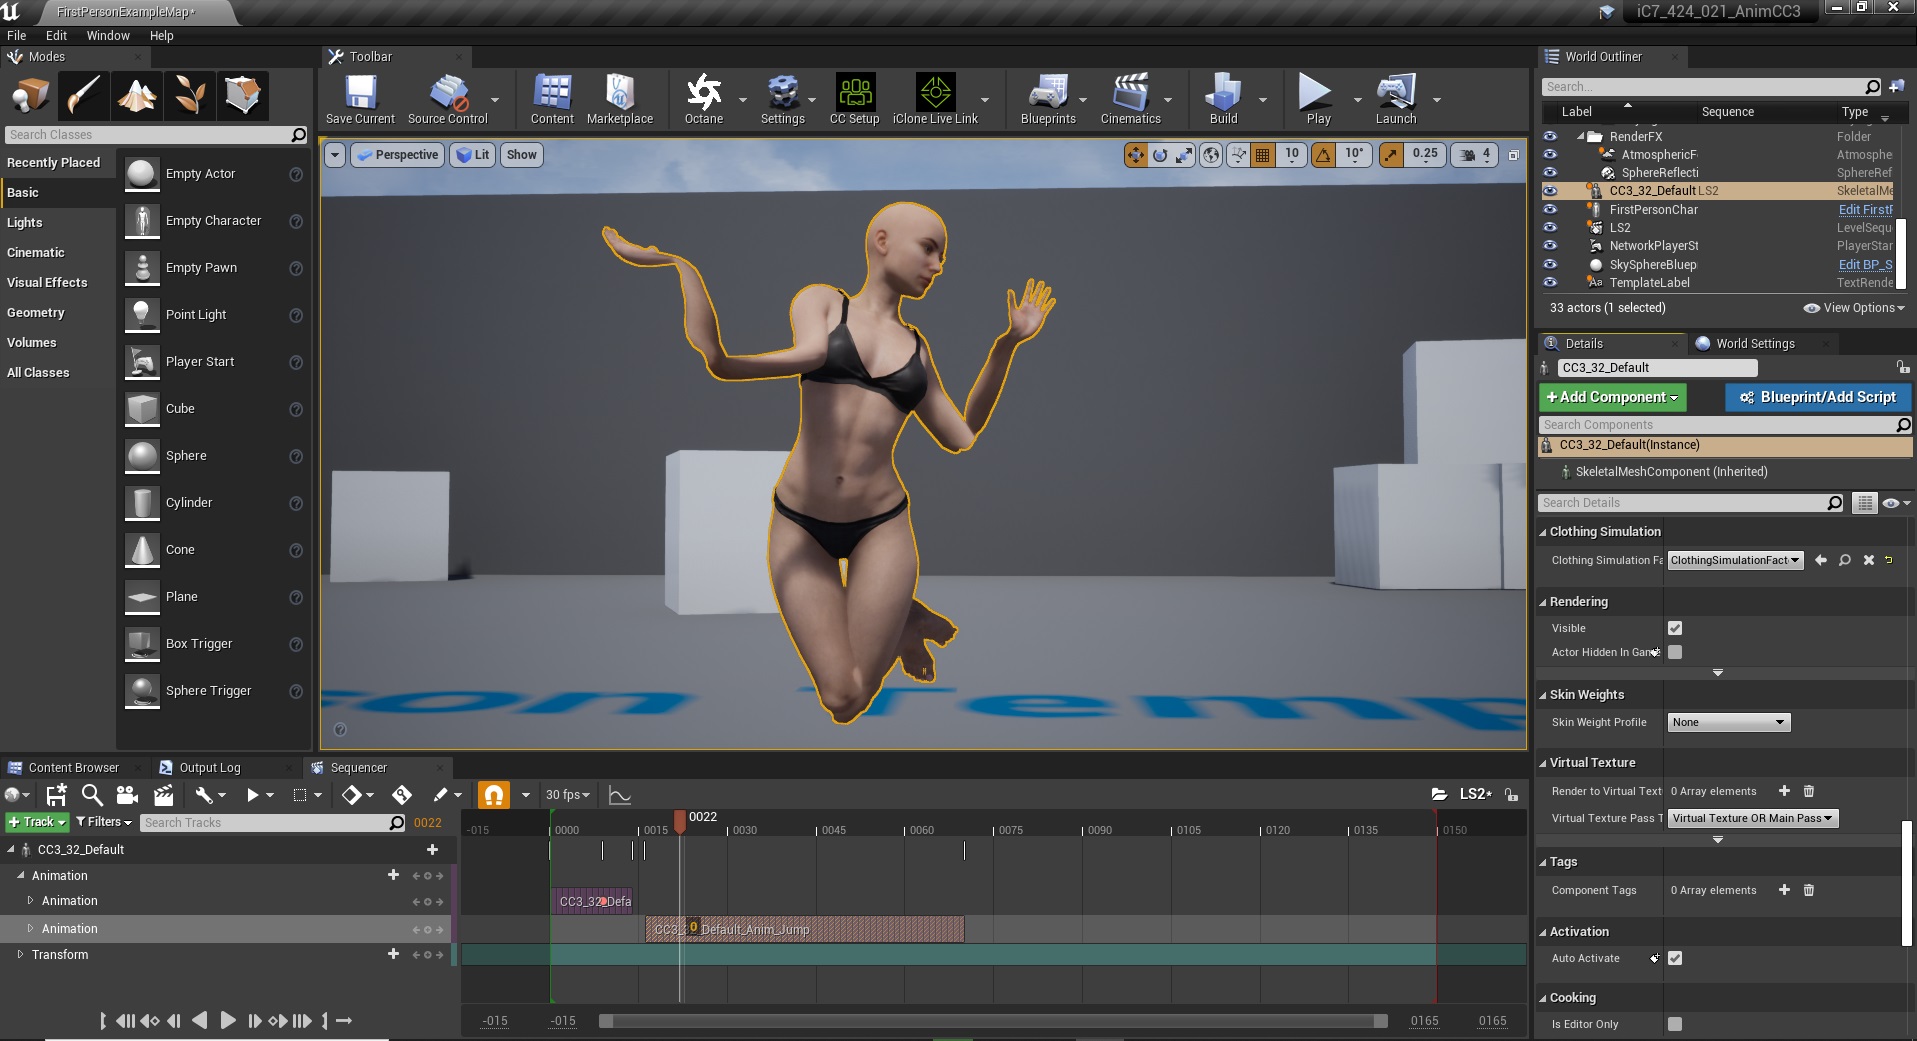
Task: Switch to the World Settings tab
Action: [1755, 344]
